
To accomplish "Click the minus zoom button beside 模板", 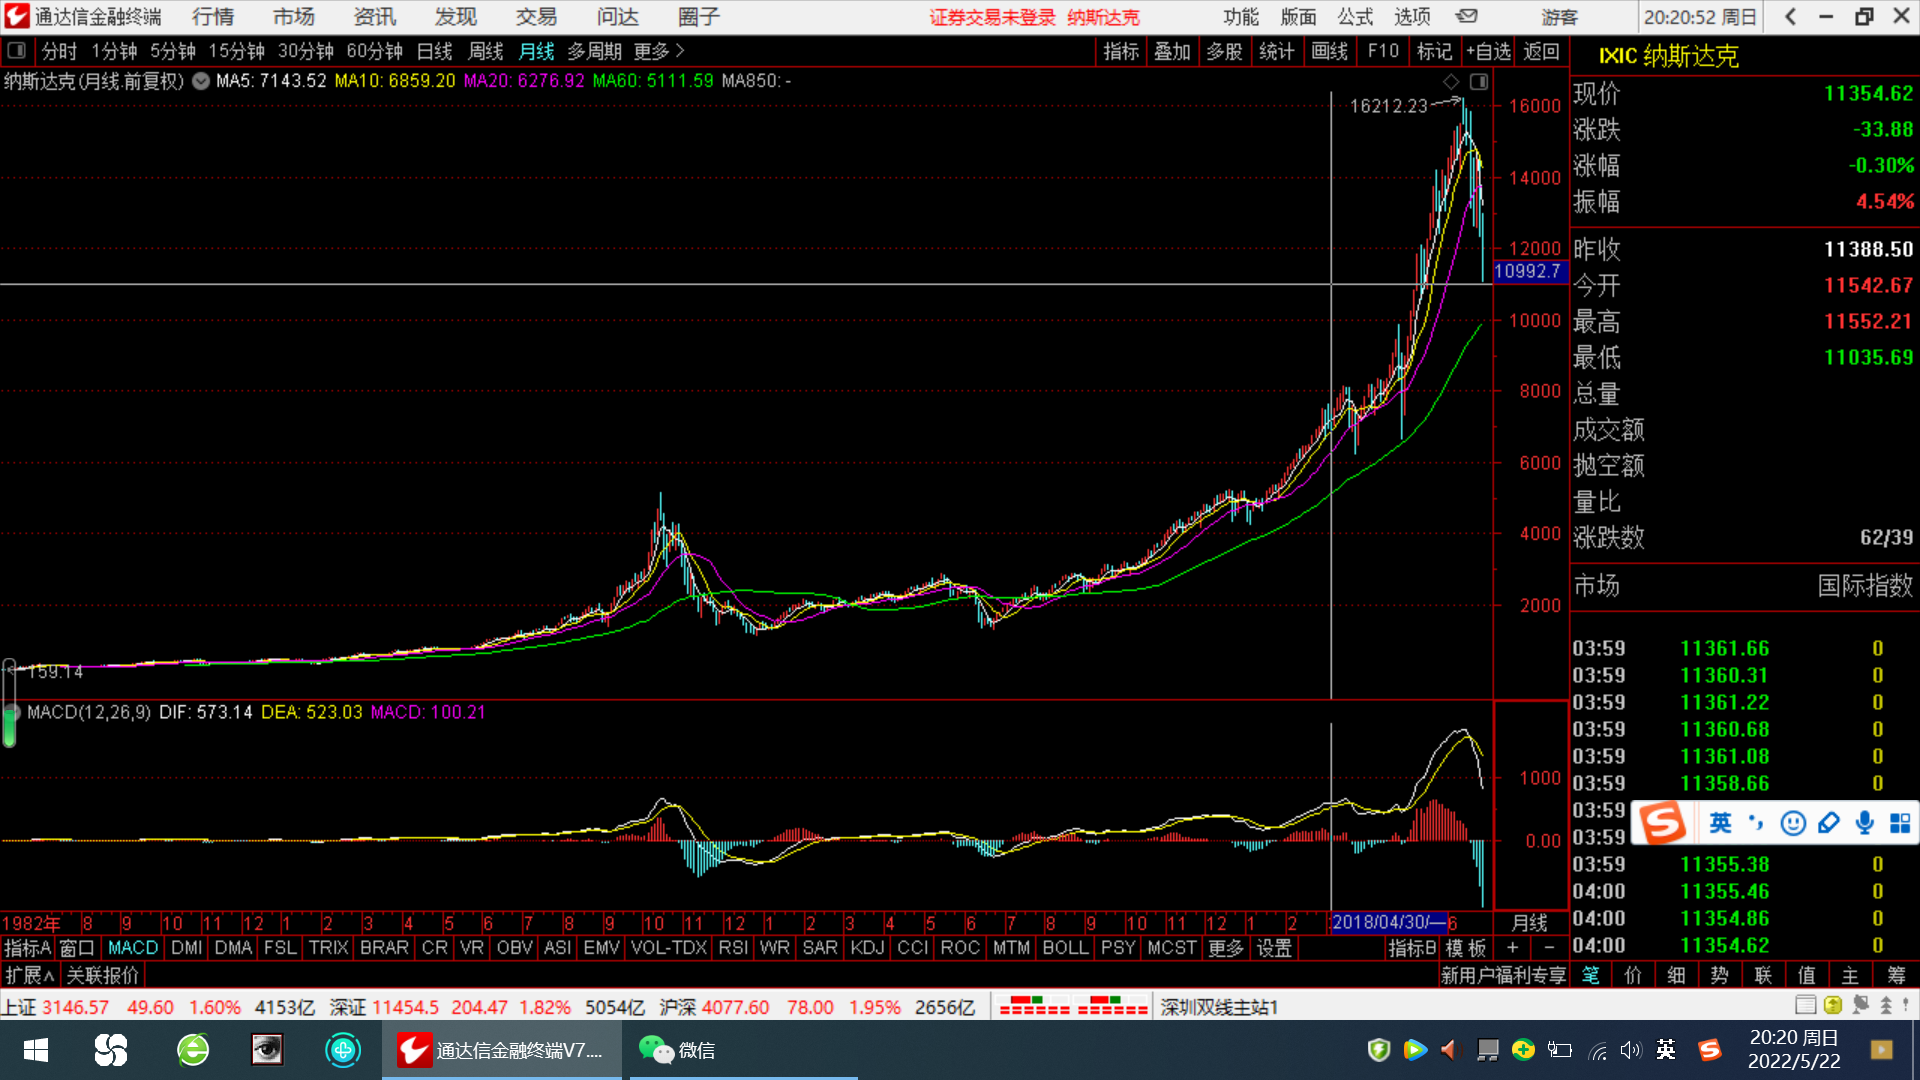I will click(x=1549, y=947).
